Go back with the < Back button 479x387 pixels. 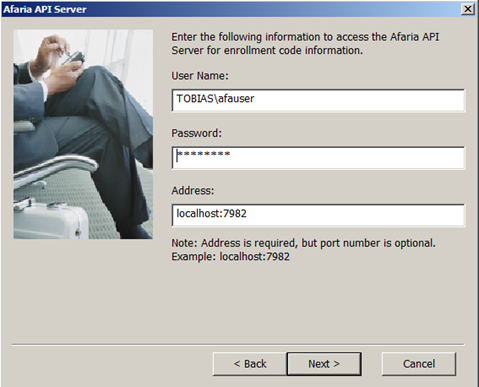250,364
